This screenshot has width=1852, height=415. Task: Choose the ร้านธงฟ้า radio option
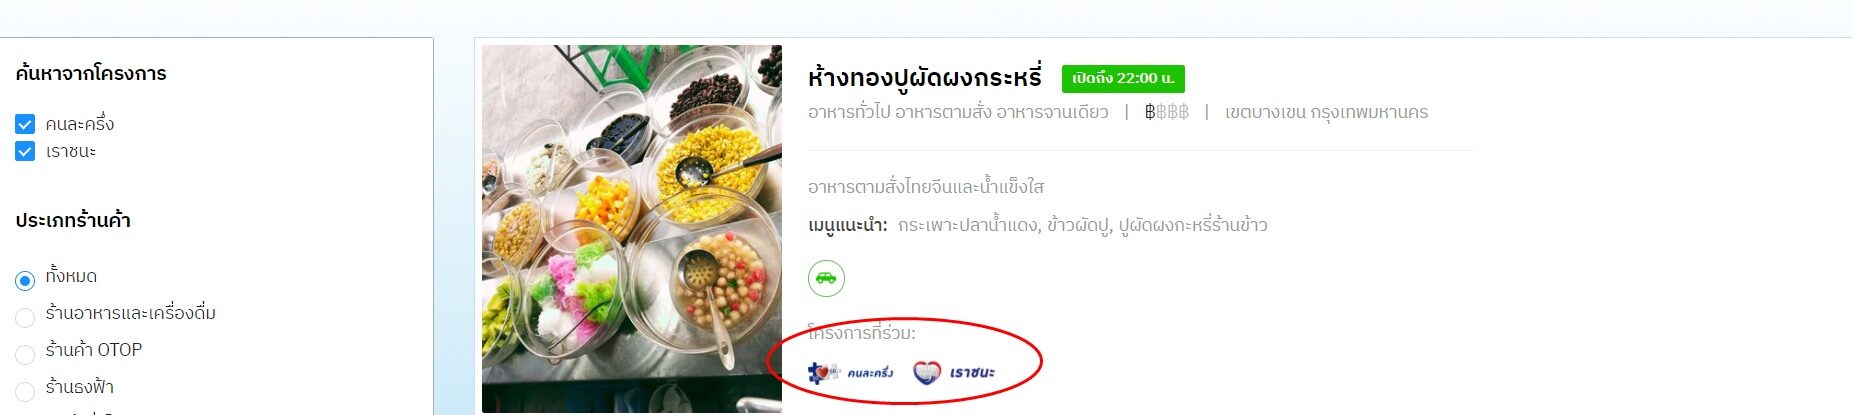click(x=25, y=391)
